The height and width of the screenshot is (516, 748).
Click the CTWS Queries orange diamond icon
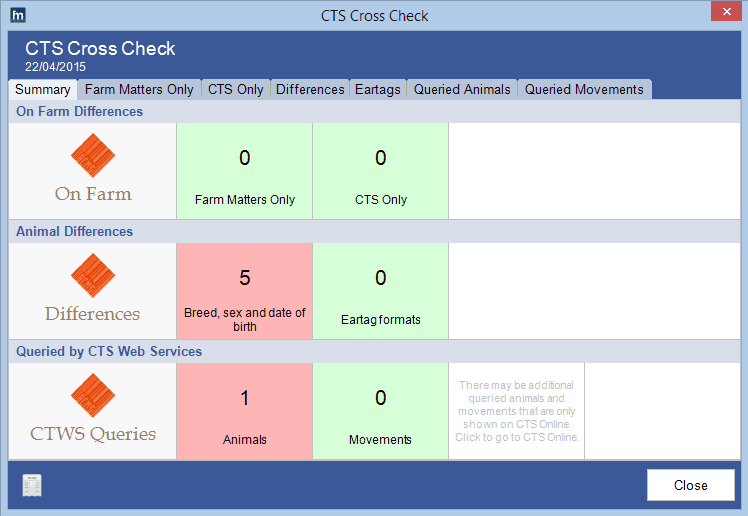(x=93, y=396)
